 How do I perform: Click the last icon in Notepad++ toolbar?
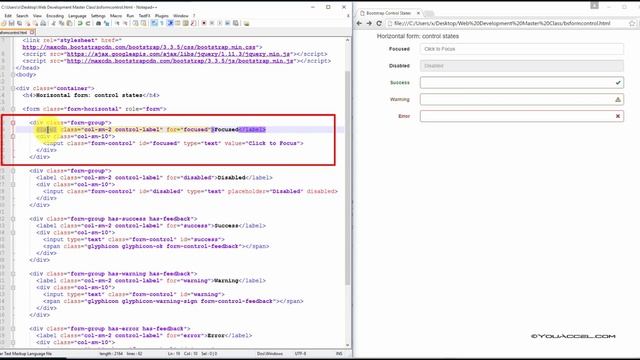(246, 23)
